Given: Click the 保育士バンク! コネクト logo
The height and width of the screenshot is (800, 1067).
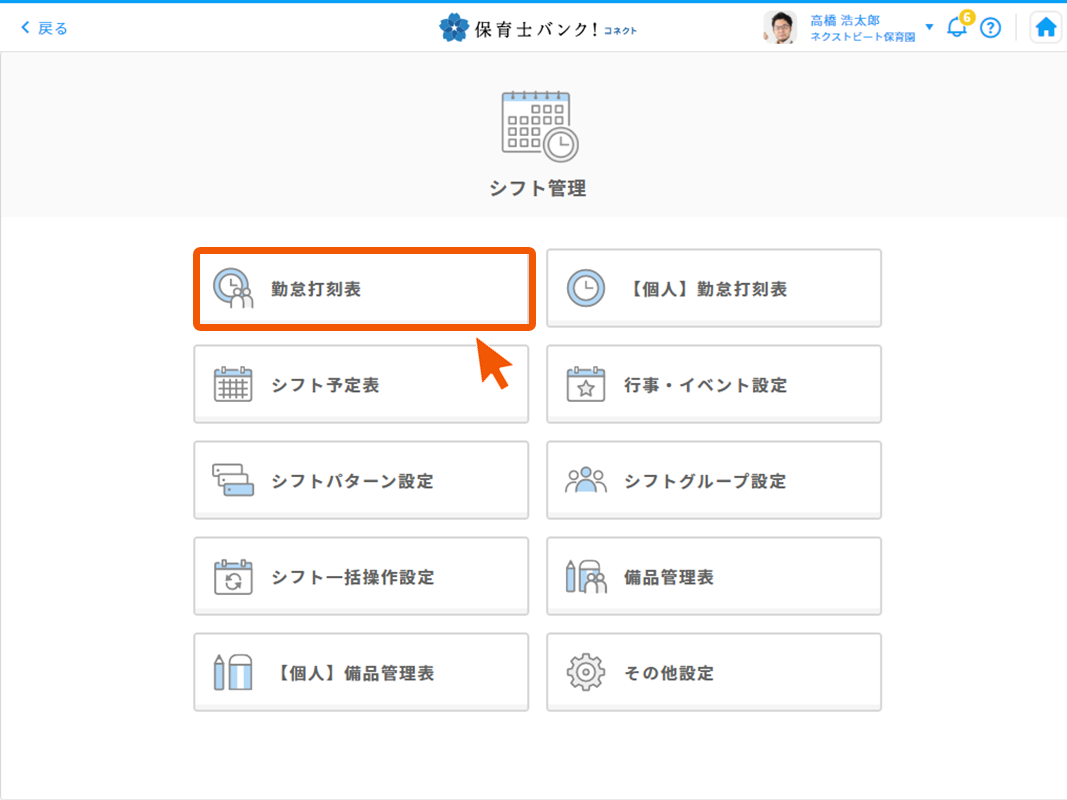Looking at the screenshot, I should pos(538,28).
